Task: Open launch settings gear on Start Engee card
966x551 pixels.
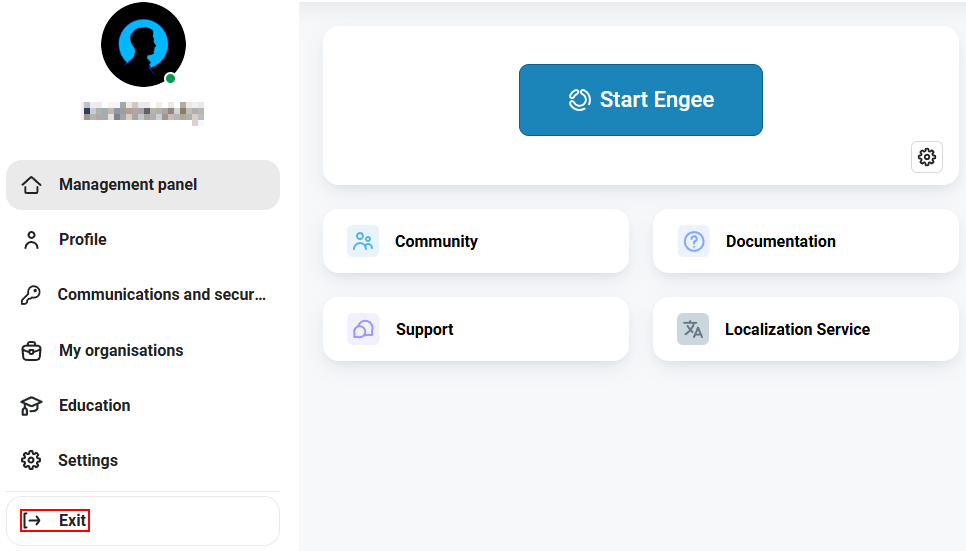Action: [x=927, y=157]
